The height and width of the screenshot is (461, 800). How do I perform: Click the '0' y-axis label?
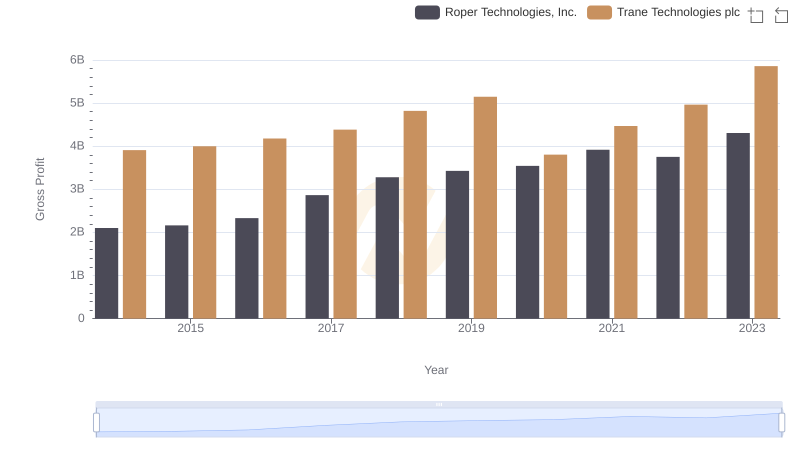click(81, 318)
